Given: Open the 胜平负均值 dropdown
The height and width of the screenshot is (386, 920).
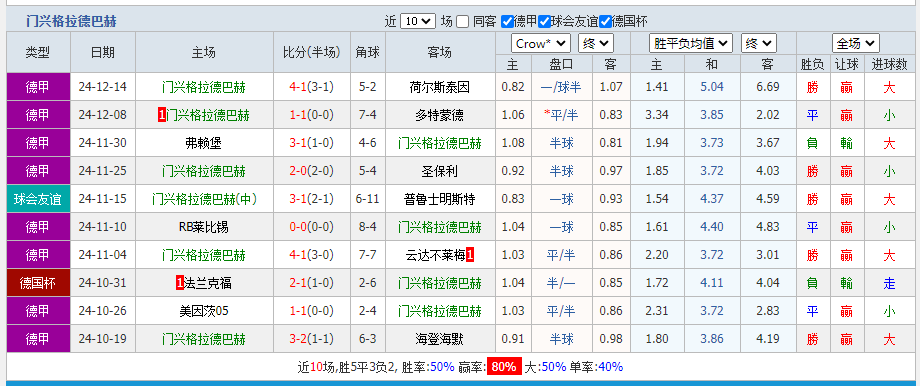Looking at the screenshot, I should (x=691, y=43).
